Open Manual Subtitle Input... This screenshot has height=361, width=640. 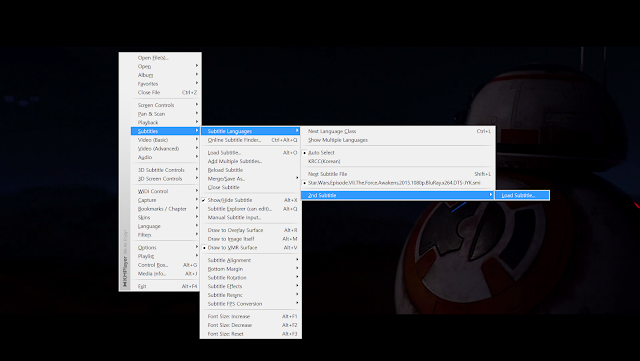tap(251, 218)
